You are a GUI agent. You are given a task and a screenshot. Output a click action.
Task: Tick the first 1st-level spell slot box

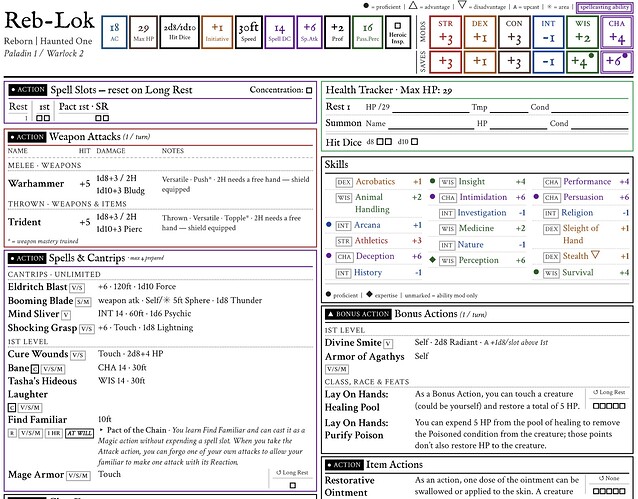coord(39,118)
